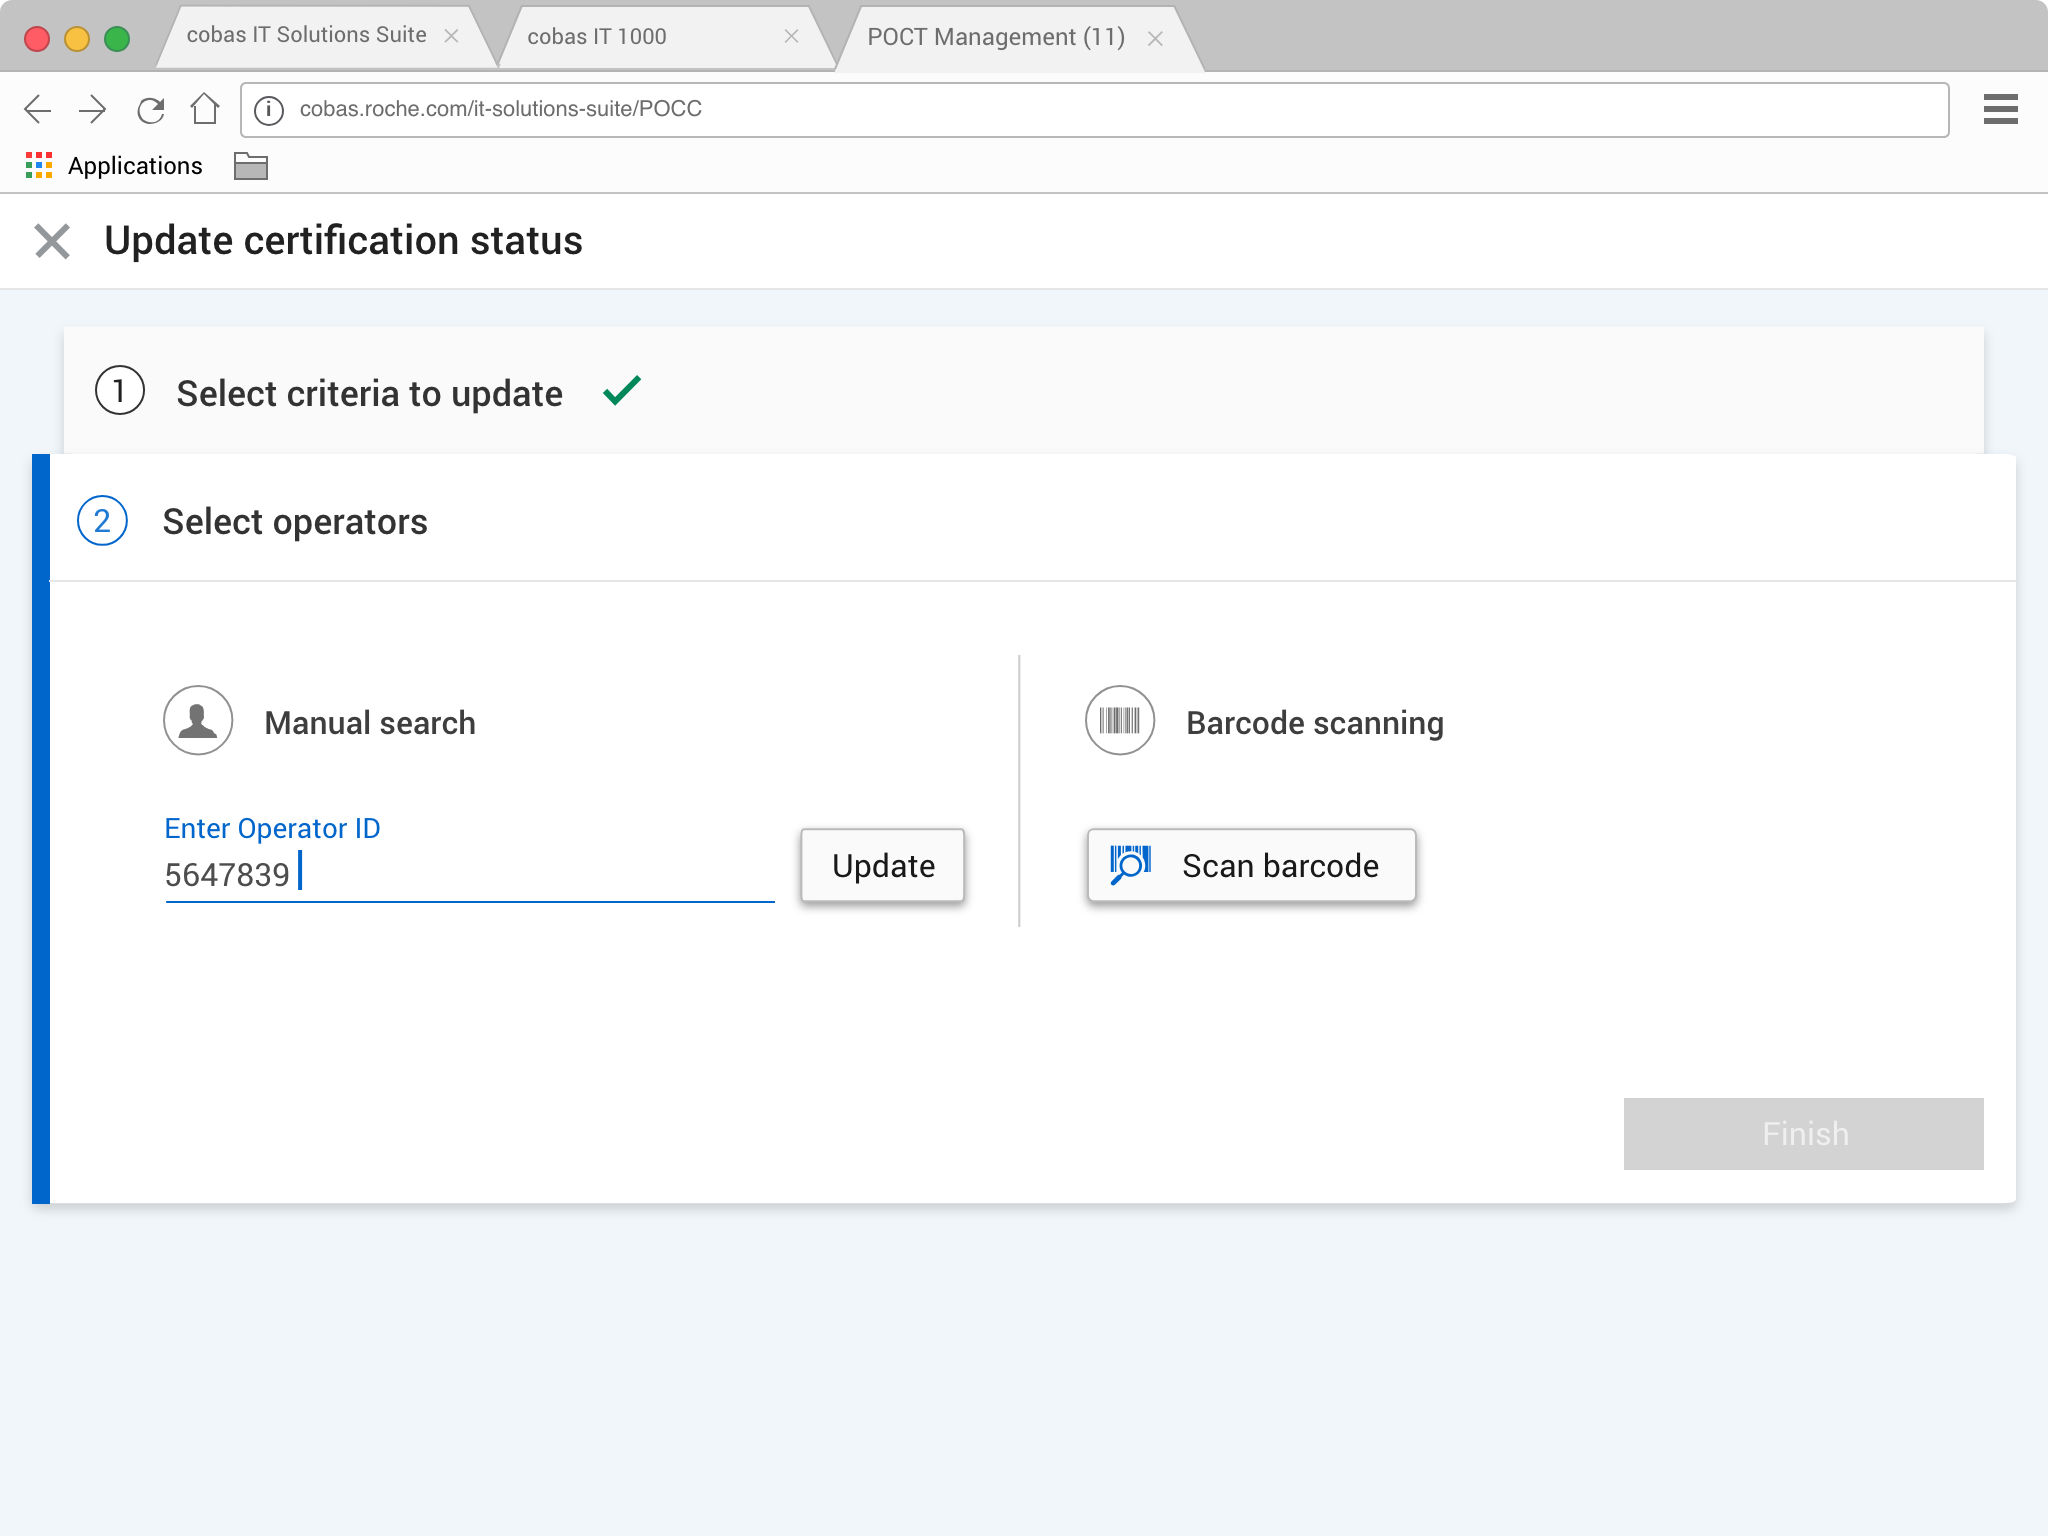Open the Applications grid icon

coord(38,166)
